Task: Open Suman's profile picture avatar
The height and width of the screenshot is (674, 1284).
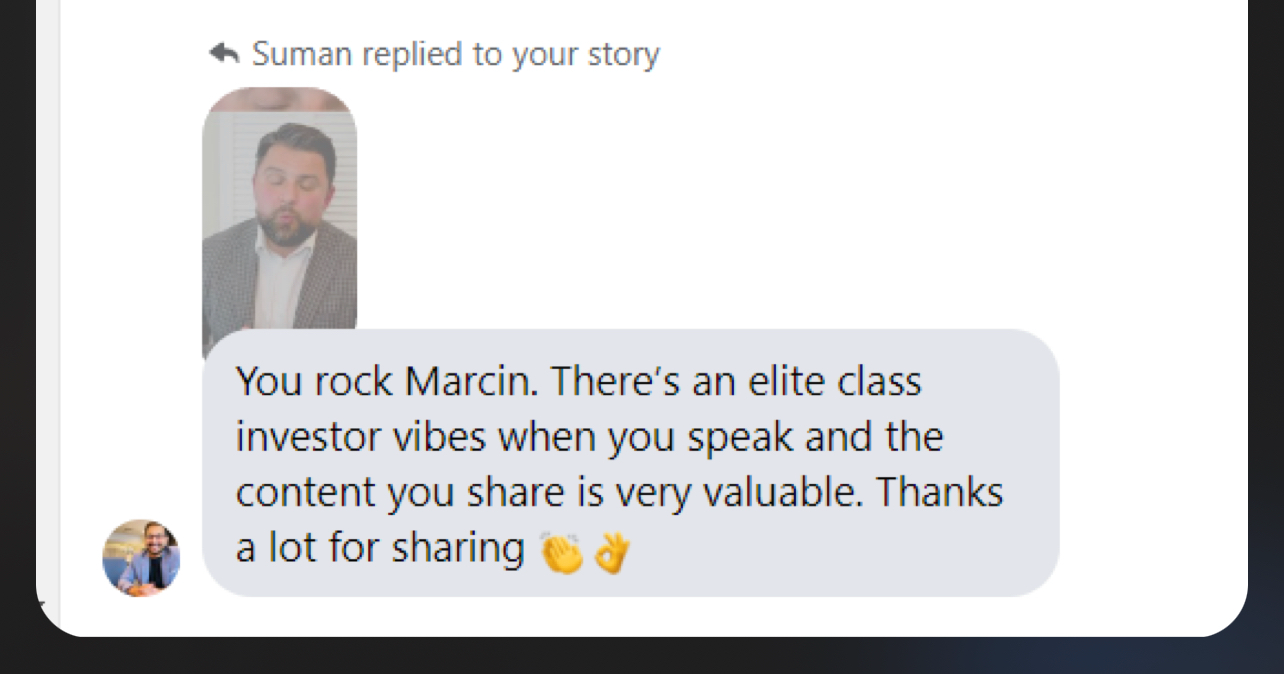Action: [141, 558]
